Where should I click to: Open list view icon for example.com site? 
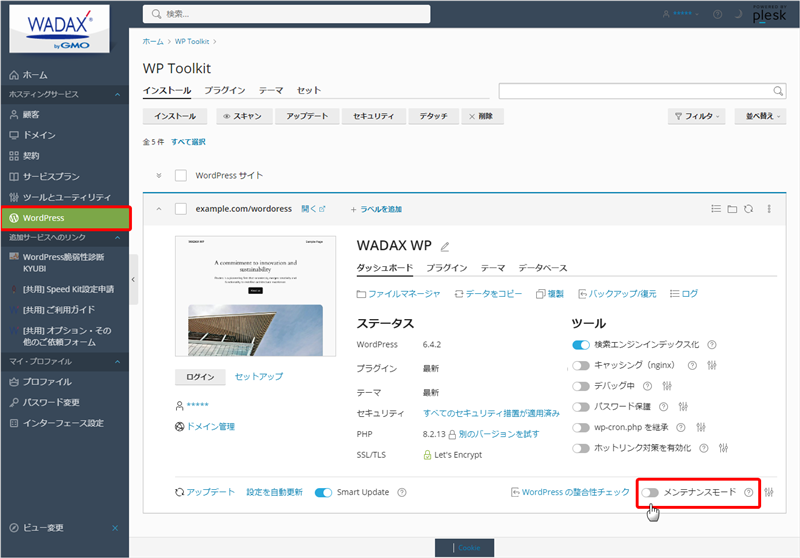pos(716,209)
